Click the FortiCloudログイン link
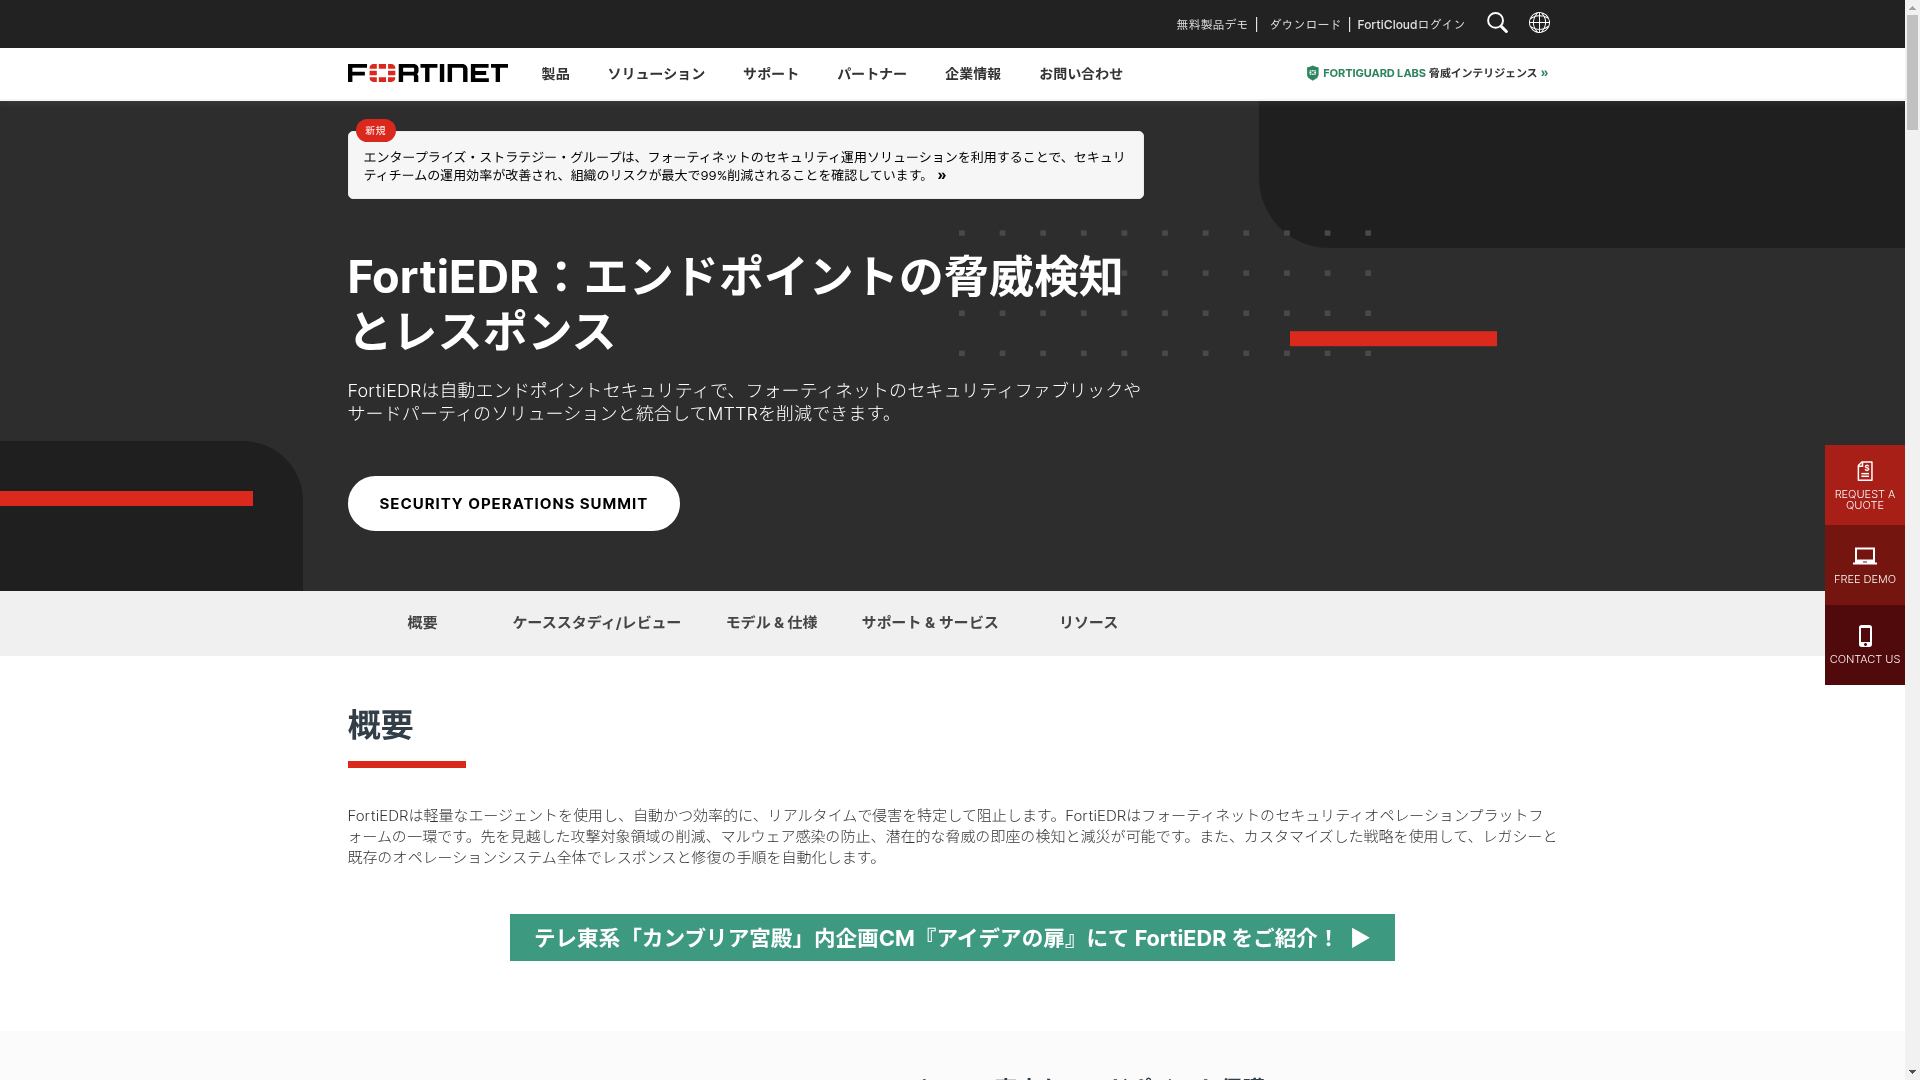 1411,24
